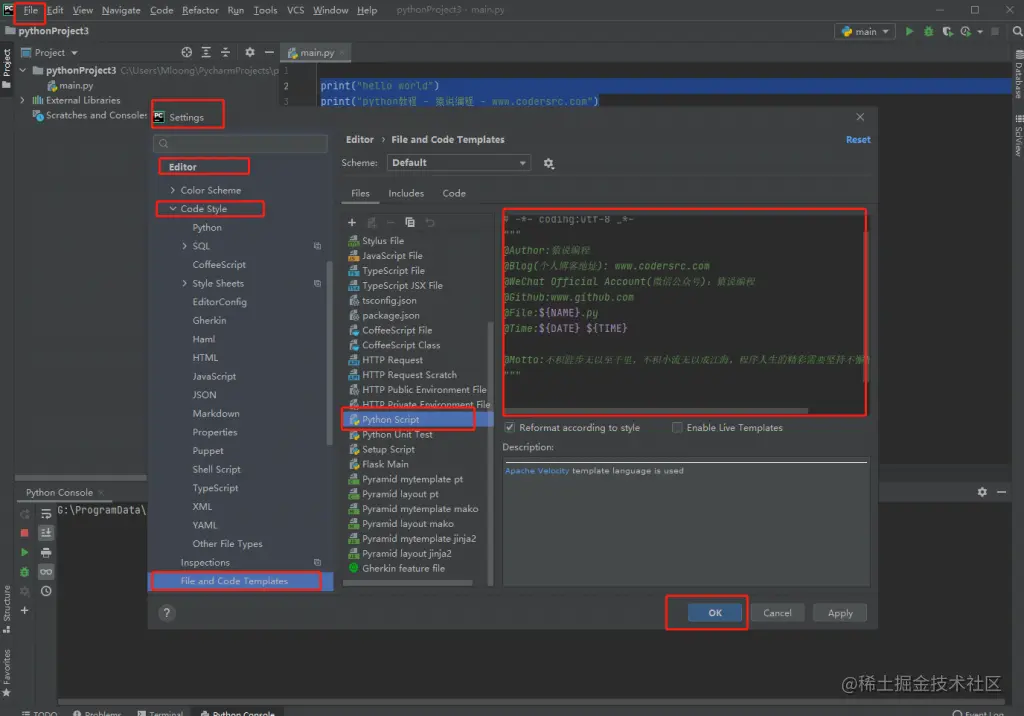Click the OK button
This screenshot has width=1024, height=716.
(x=715, y=613)
